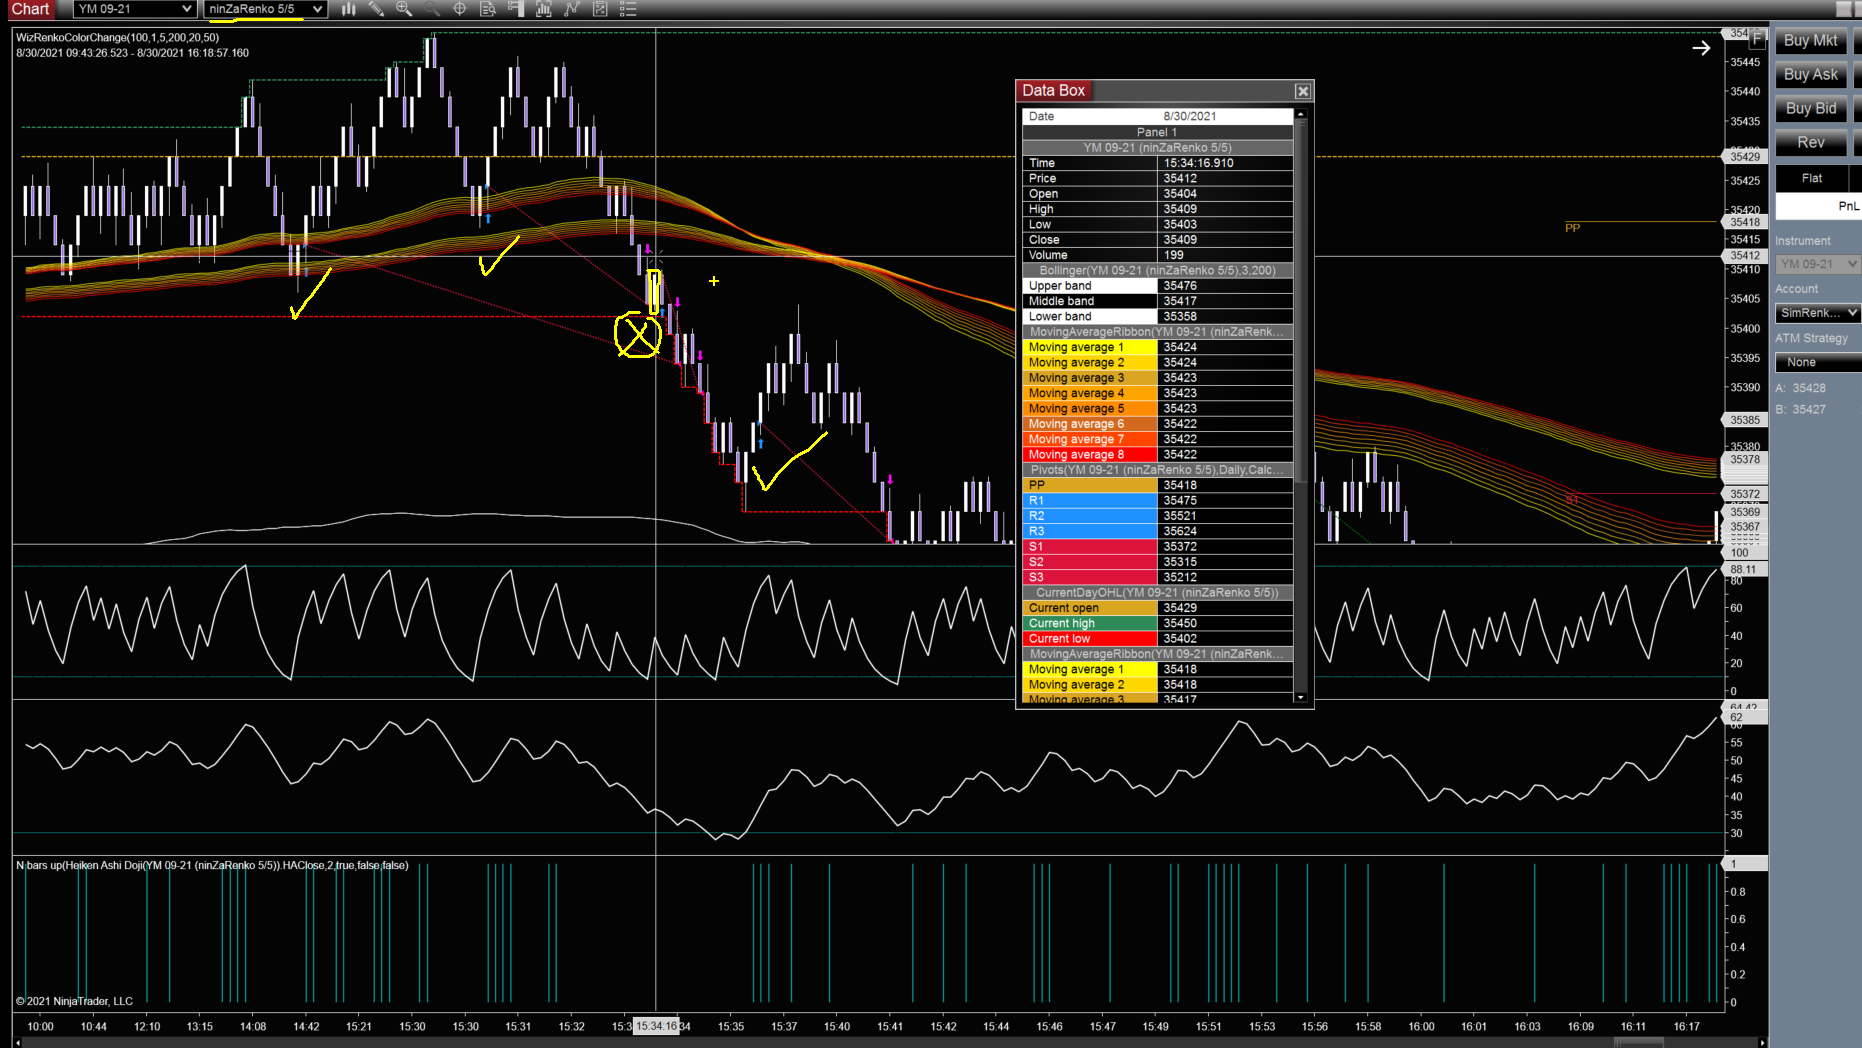Click the white arrow to latest bar

point(1701,48)
